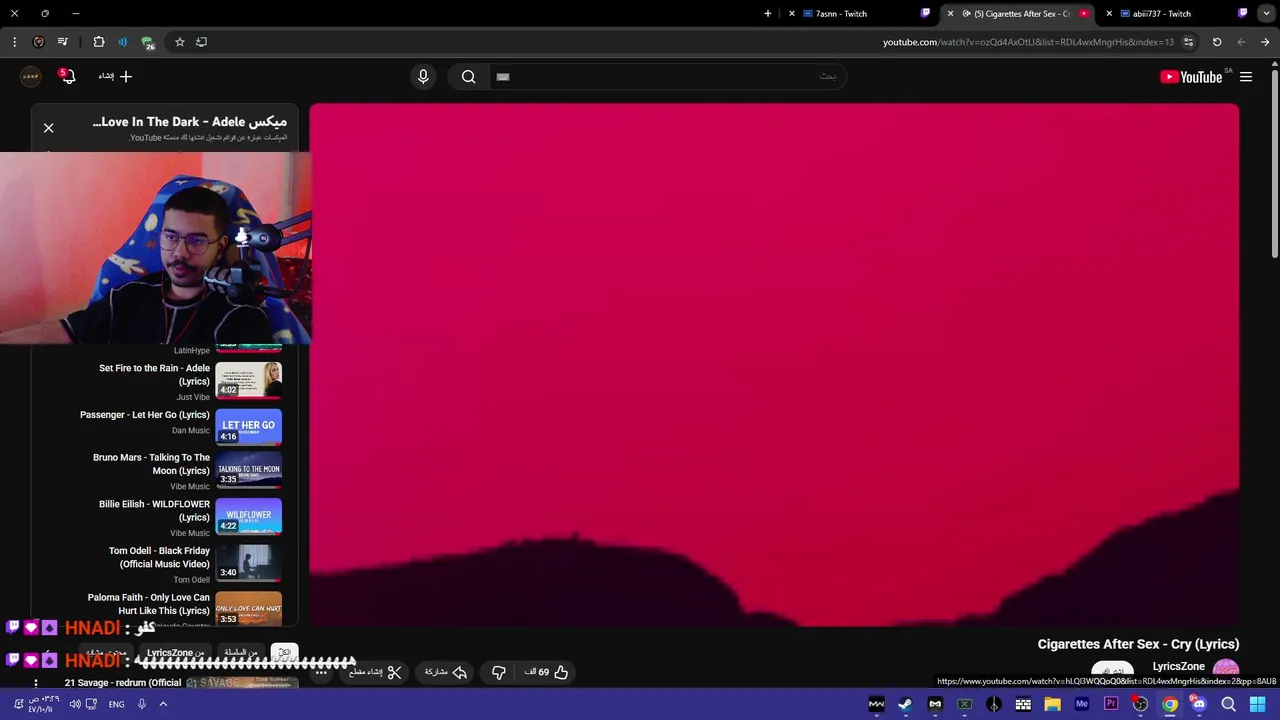
Task: Select the highlighted white filter chip
Action: 284,653
